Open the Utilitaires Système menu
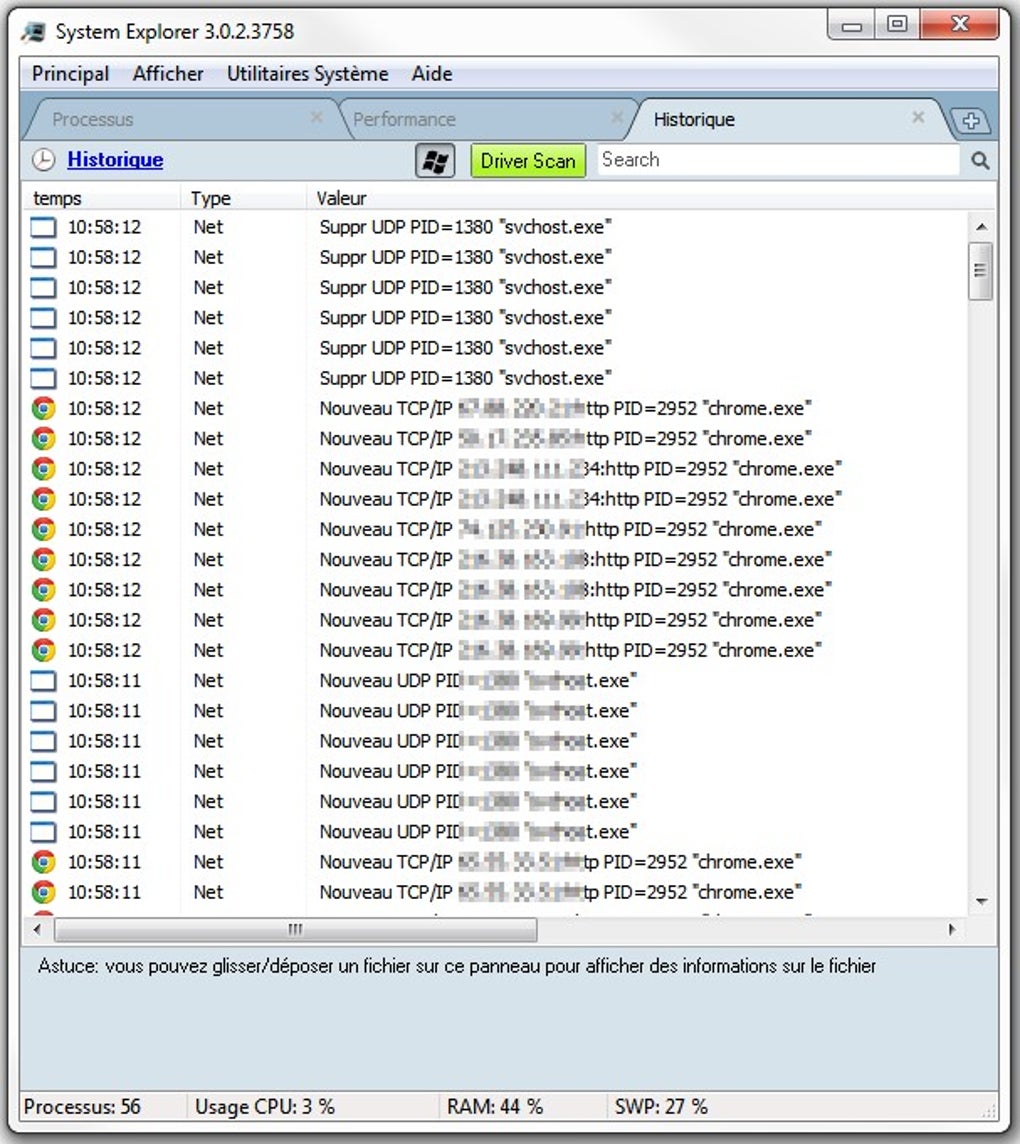Image resolution: width=1020 pixels, height=1144 pixels. click(x=309, y=73)
